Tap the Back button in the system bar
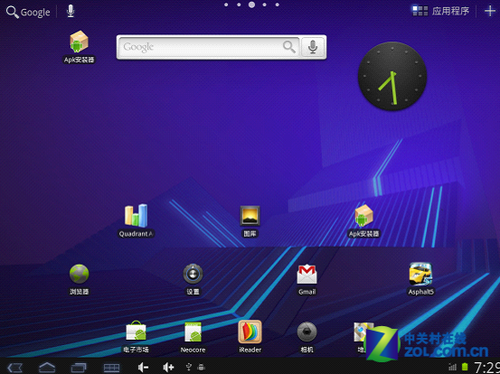 [15, 368]
